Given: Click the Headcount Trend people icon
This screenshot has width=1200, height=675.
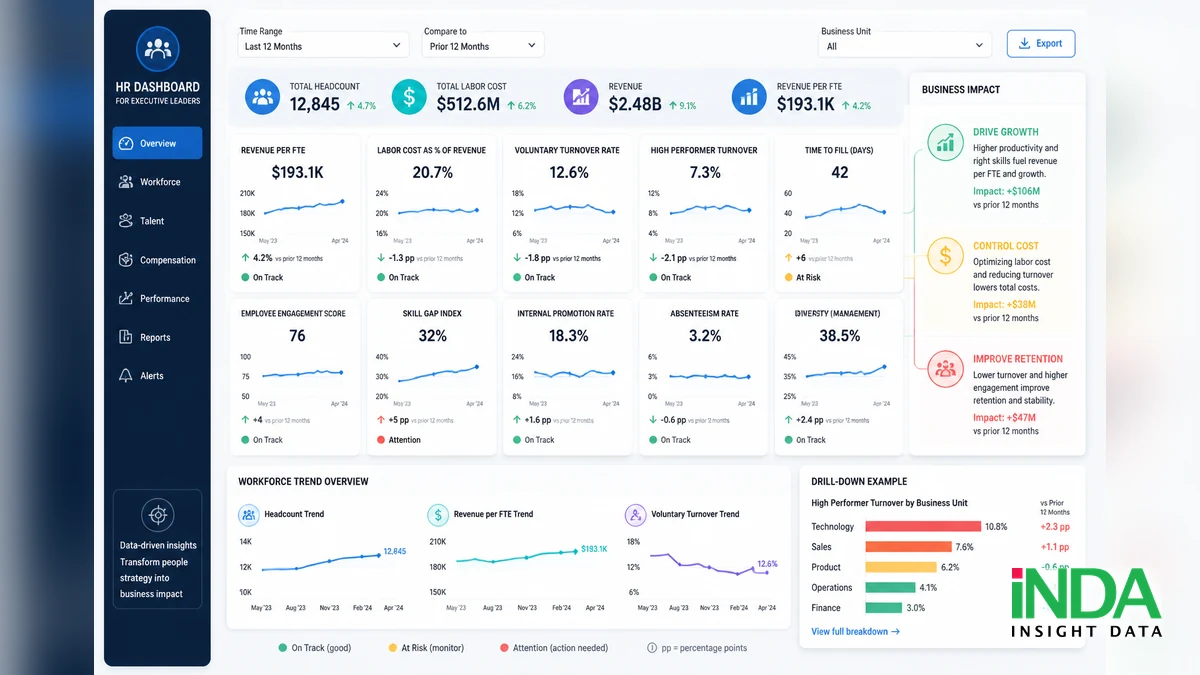Looking at the screenshot, I should click(x=249, y=515).
